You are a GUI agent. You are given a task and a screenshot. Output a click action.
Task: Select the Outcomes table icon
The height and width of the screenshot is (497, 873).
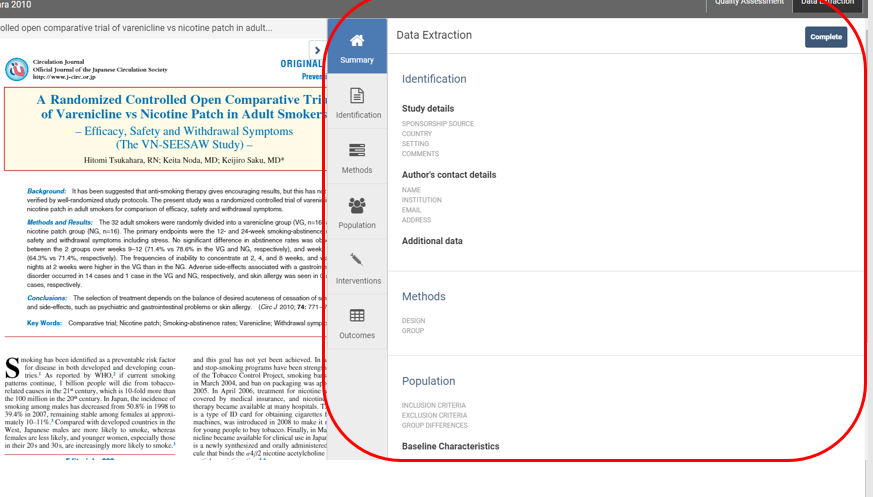click(x=357, y=316)
